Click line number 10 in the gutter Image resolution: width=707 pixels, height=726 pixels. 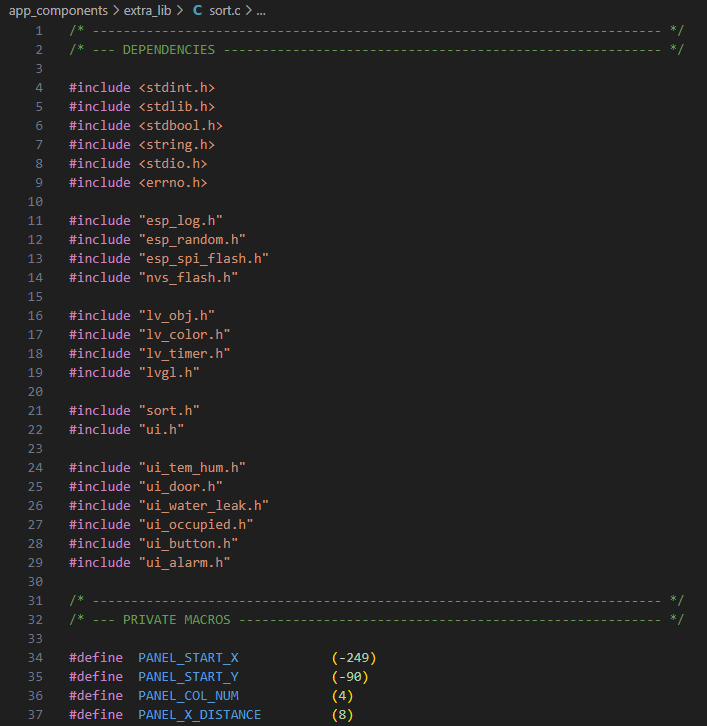coord(35,202)
